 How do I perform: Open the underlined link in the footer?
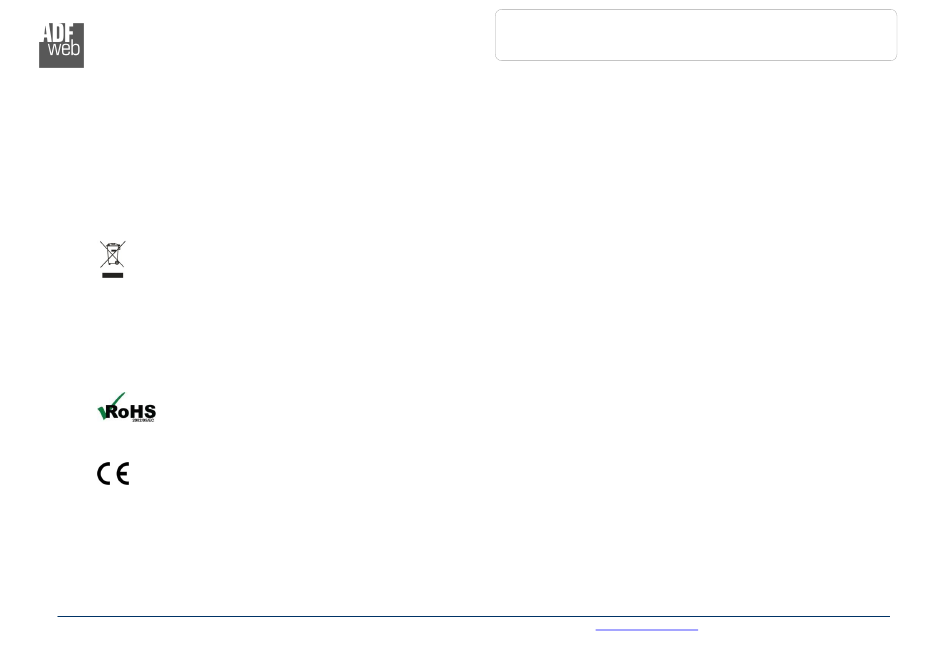(646, 629)
